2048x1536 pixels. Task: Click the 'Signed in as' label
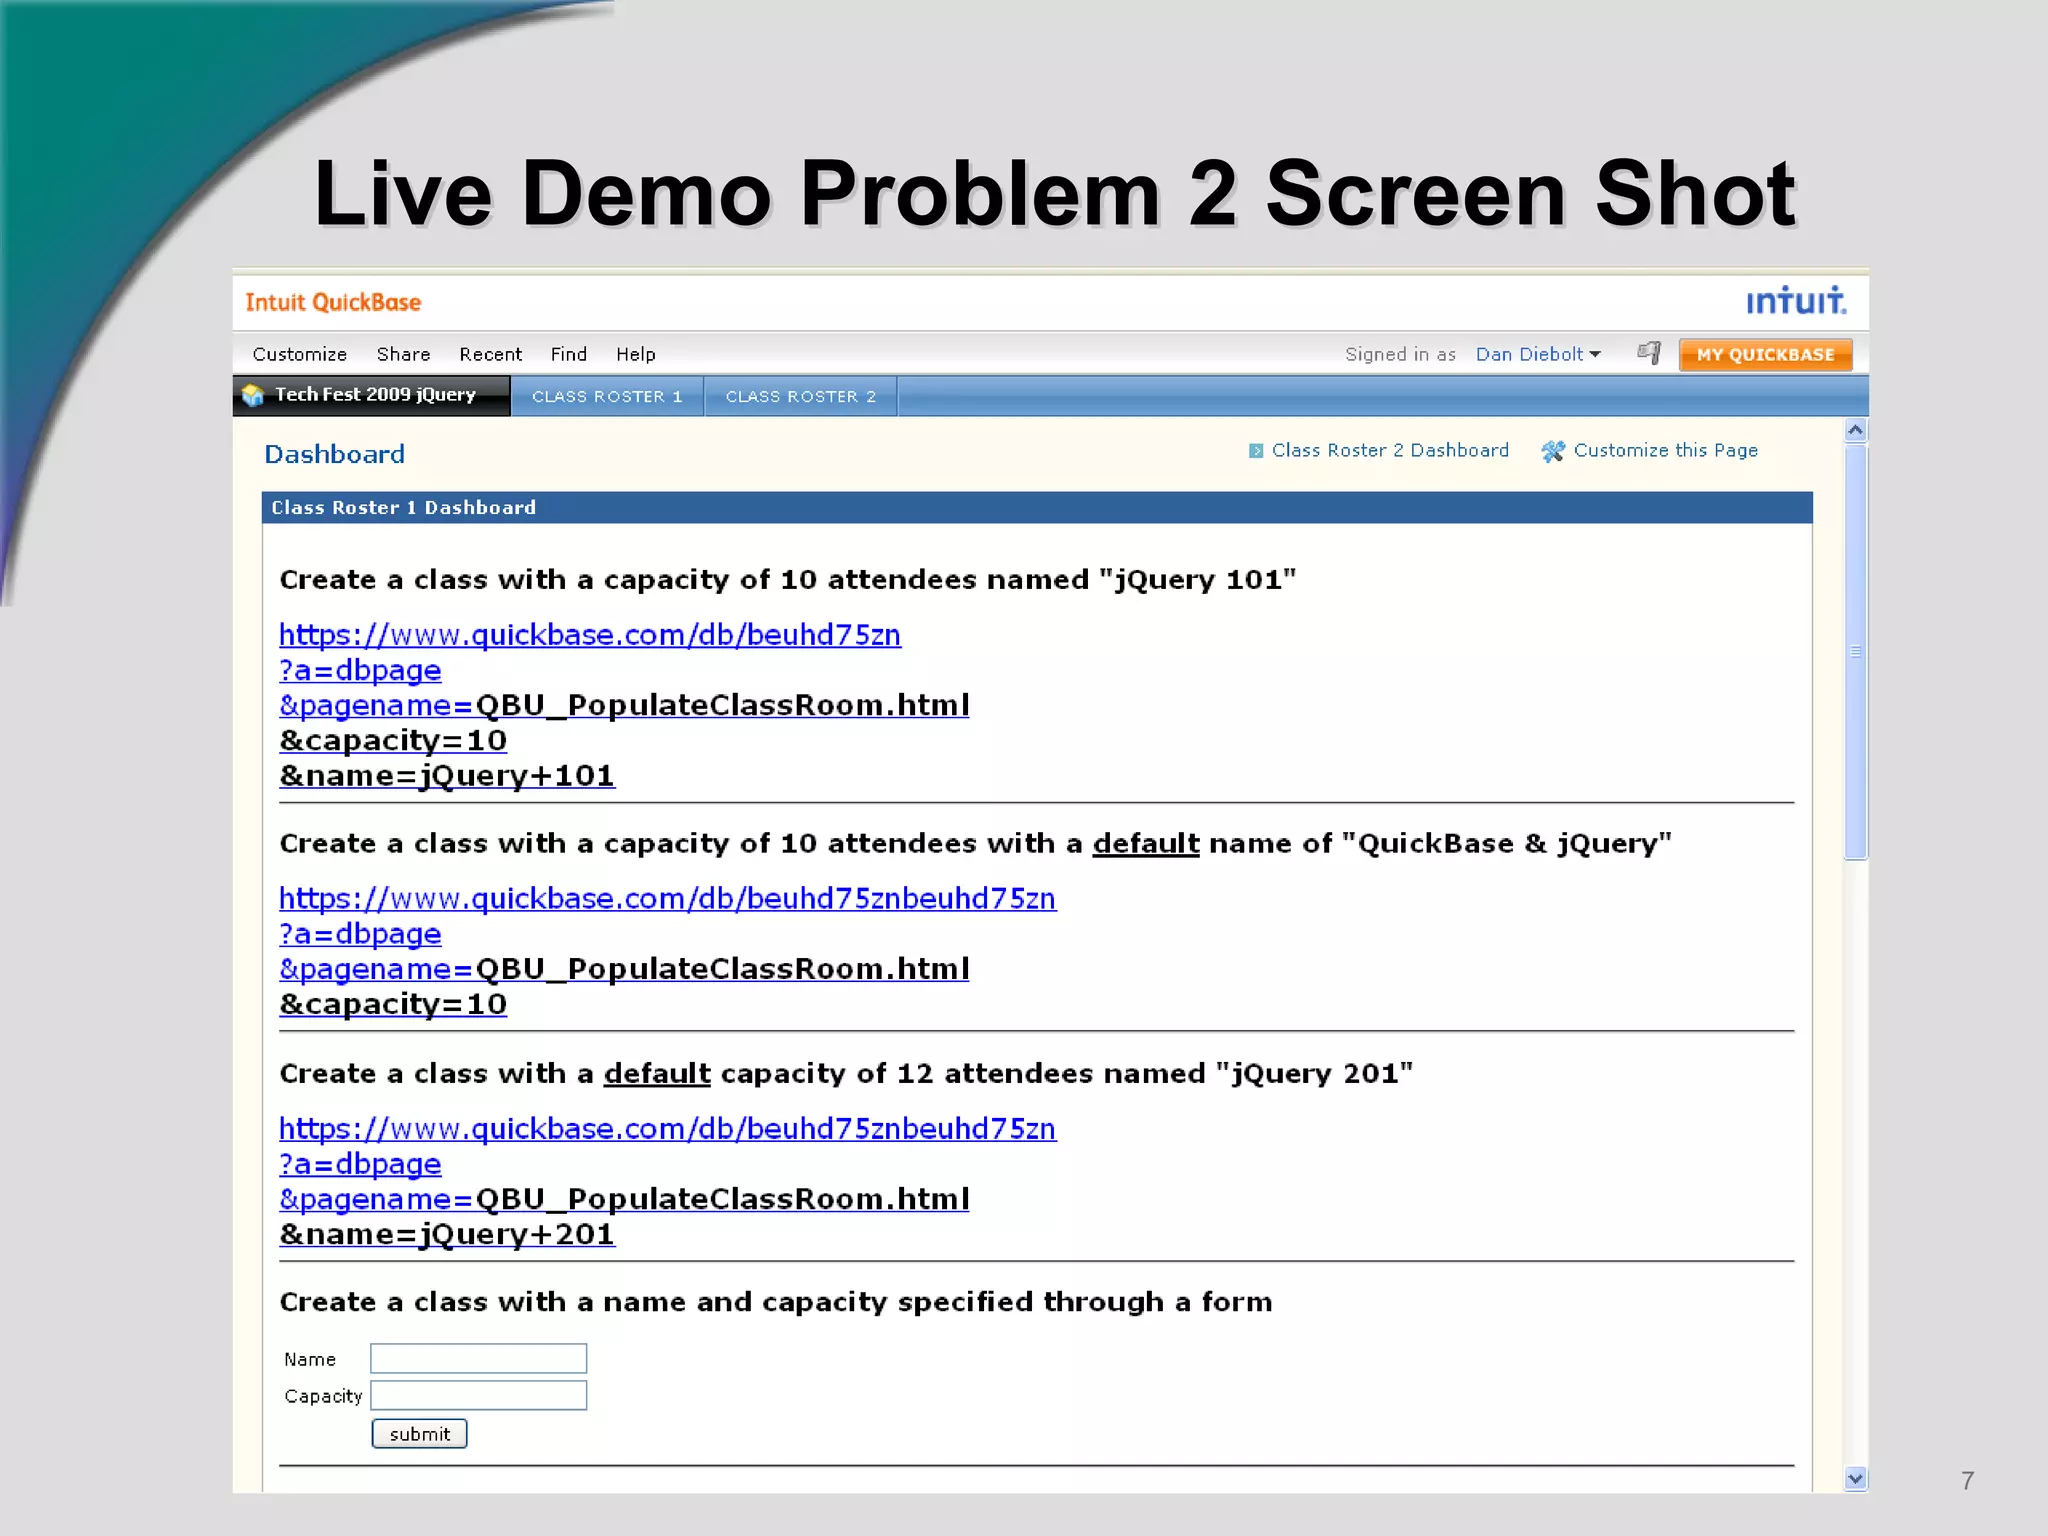1400,354
